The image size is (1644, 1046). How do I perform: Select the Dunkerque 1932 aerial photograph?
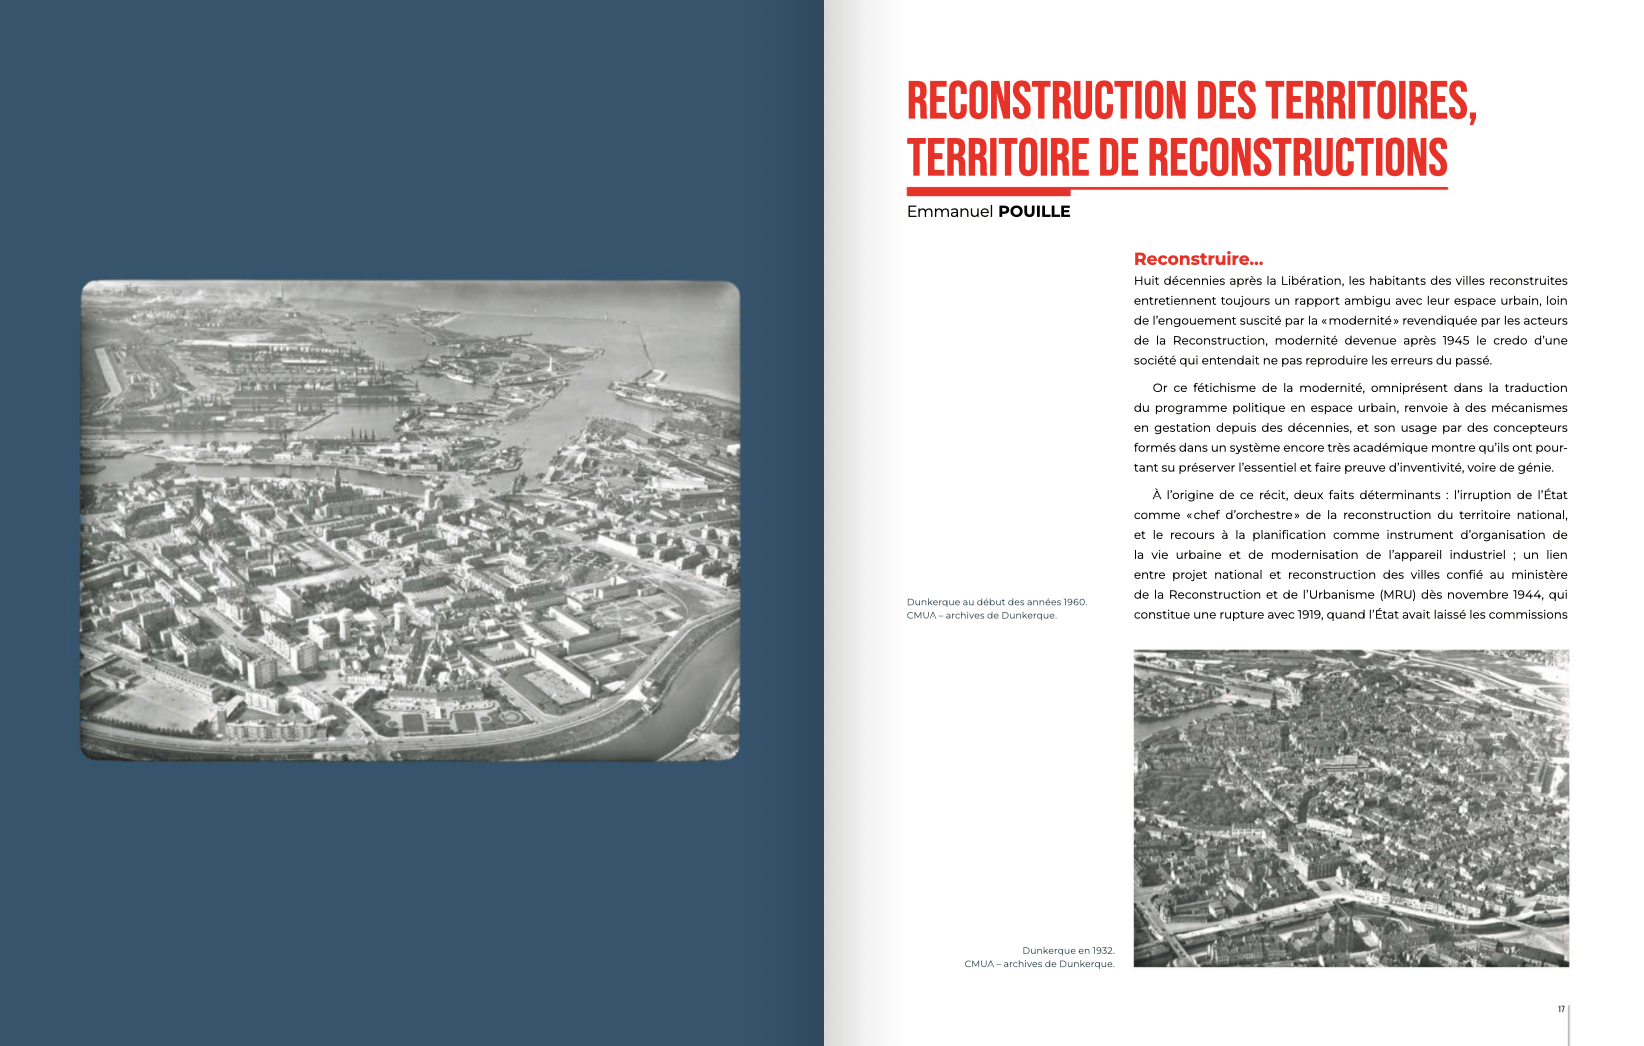point(1350,808)
